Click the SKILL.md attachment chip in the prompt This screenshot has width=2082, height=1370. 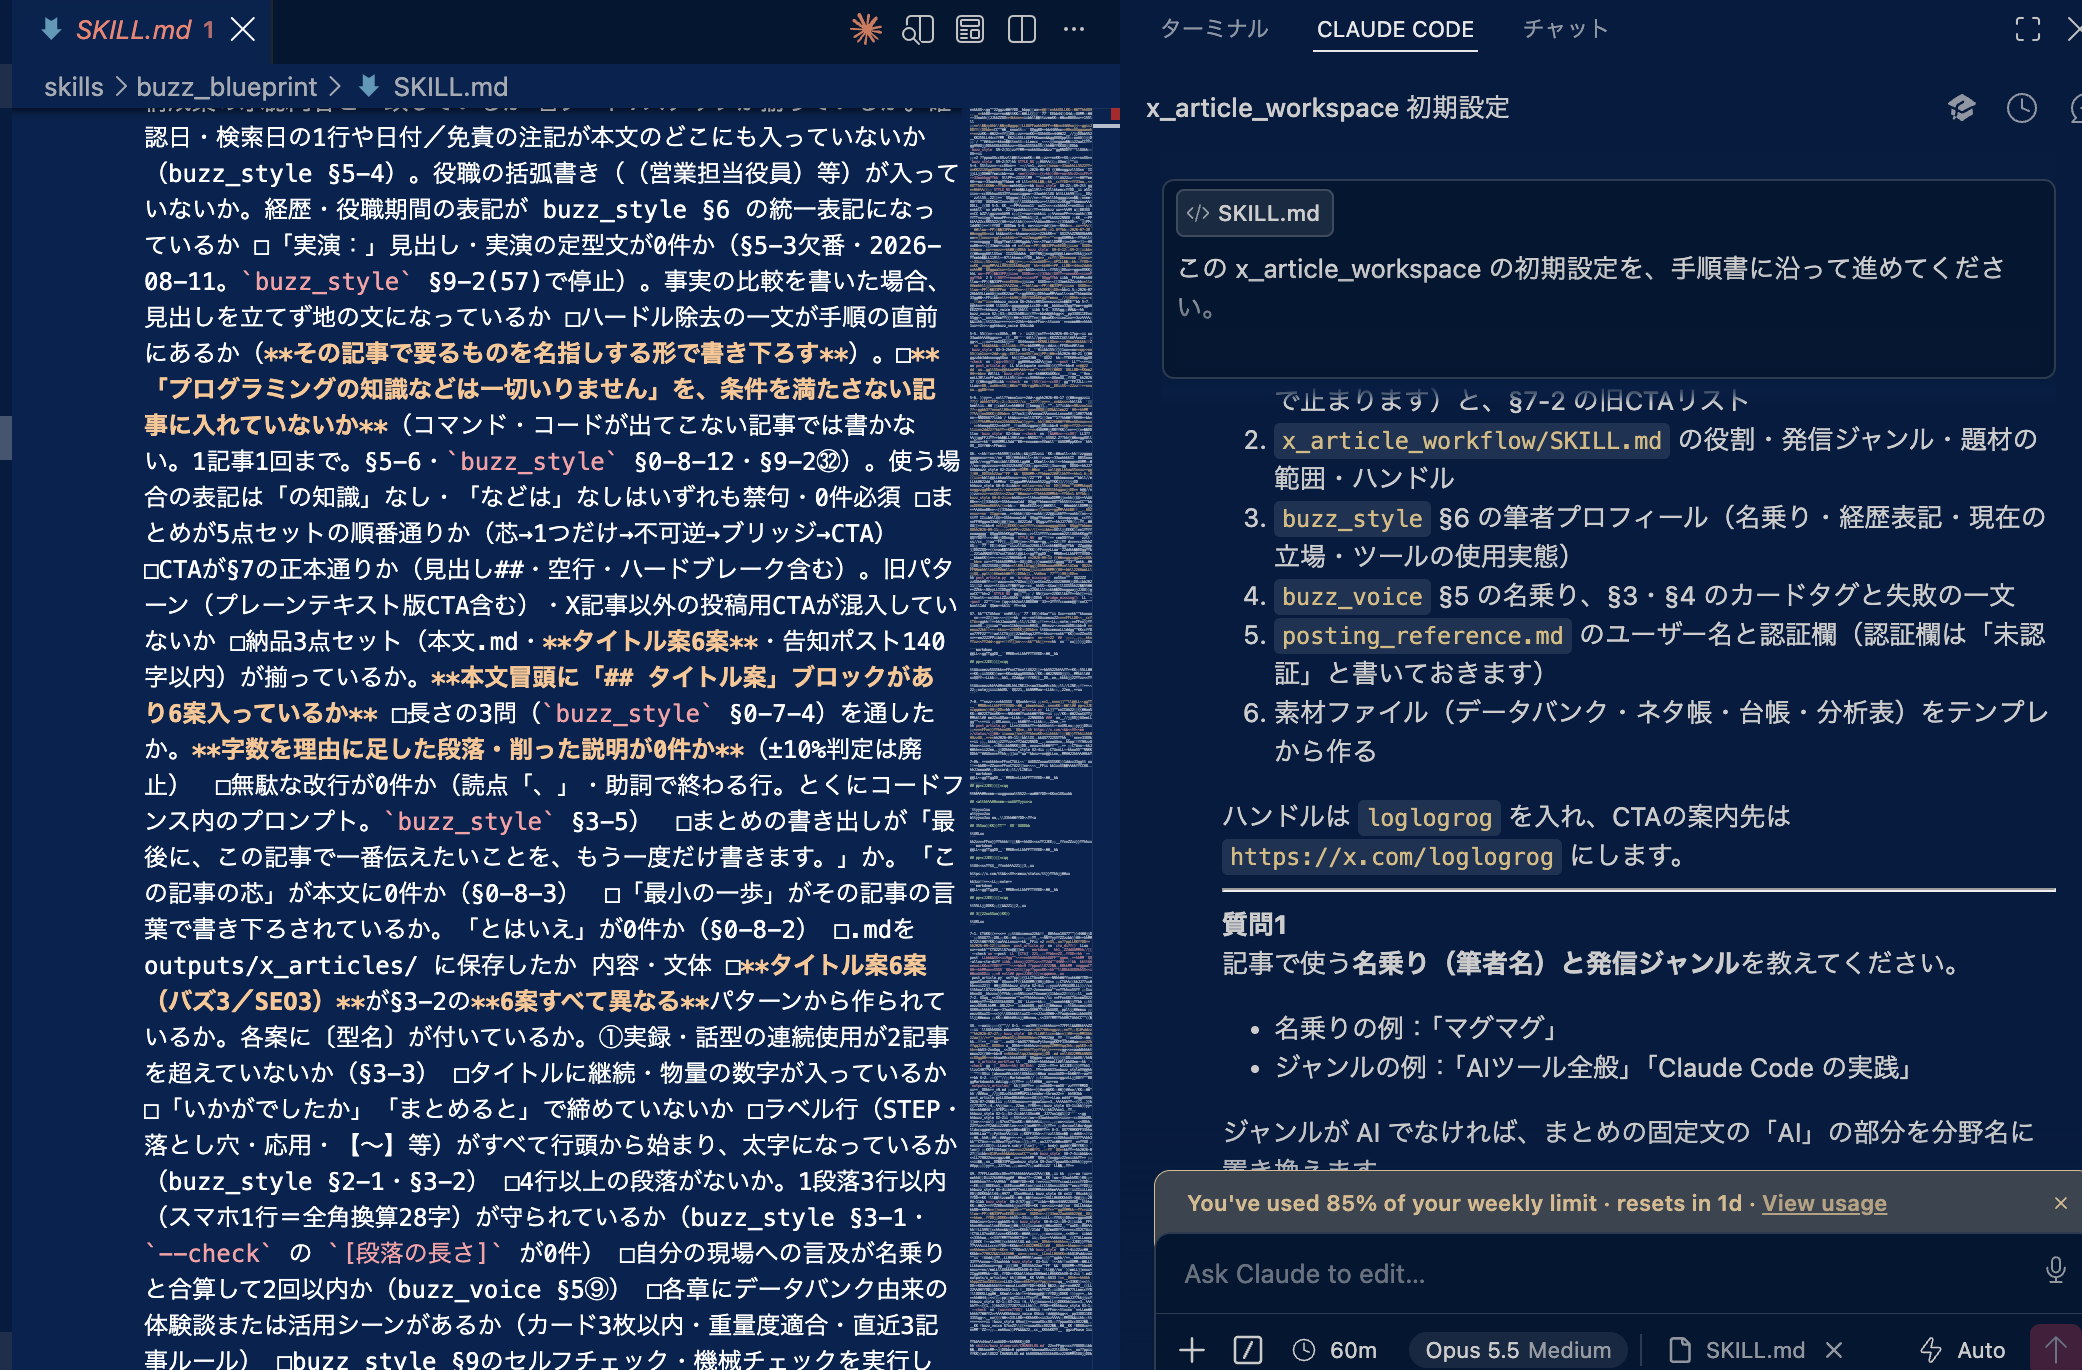click(x=1254, y=213)
